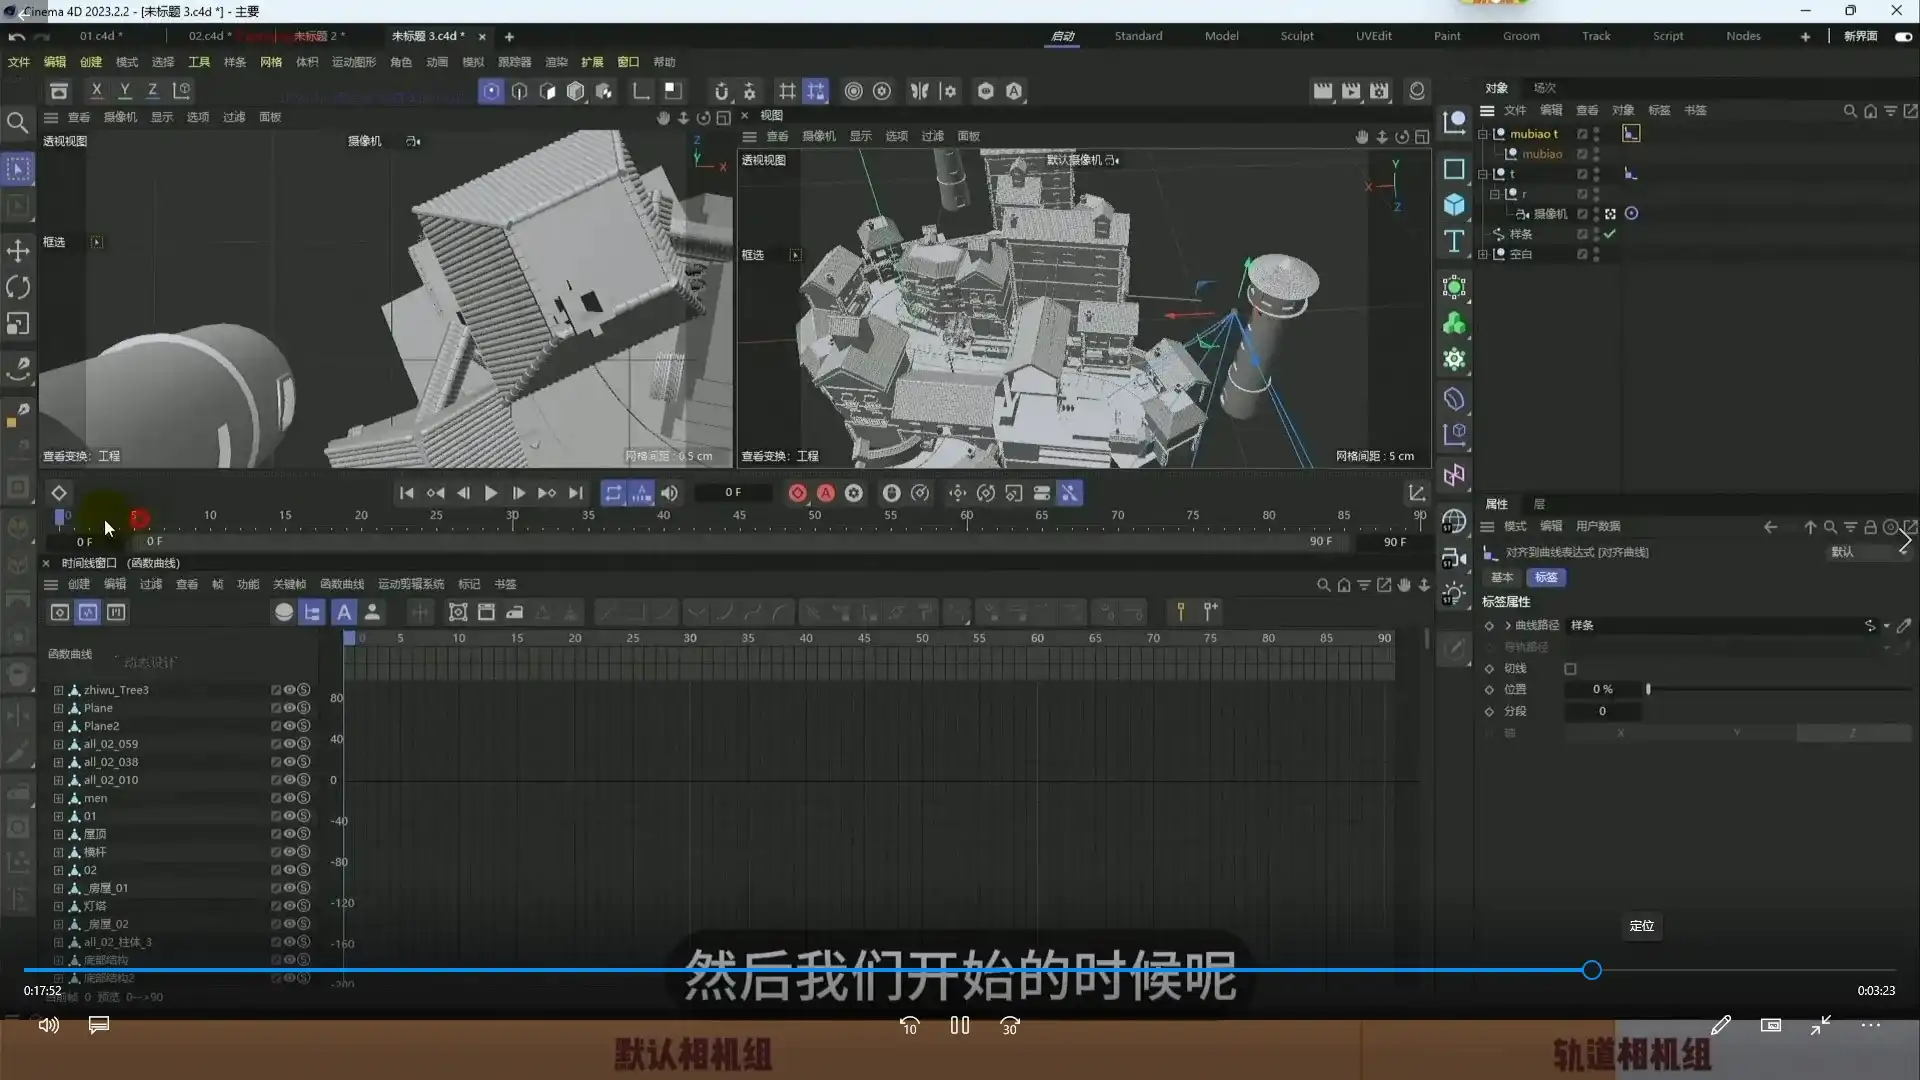Image resolution: width=1920 pixels, height=1080 pixels.
Task: Enable the autokeying icon near the playback controls
Action: (x=825, y=492)
